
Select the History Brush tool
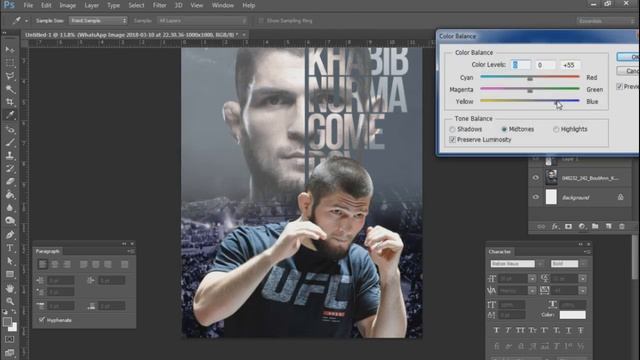[x=10, y=169]
